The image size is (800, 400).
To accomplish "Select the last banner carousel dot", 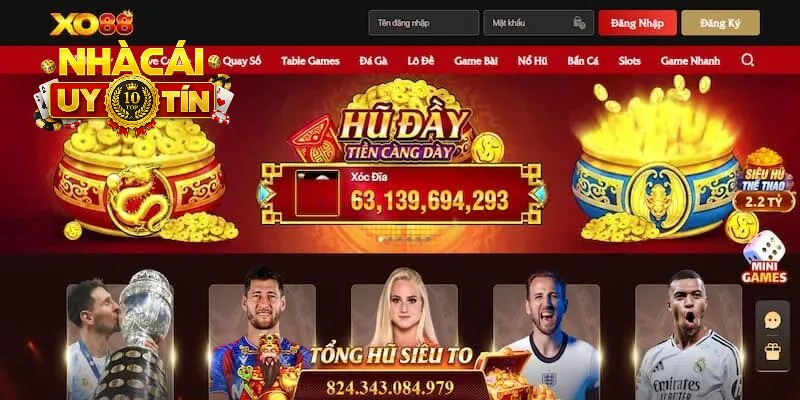I will [x=428, y=239].
